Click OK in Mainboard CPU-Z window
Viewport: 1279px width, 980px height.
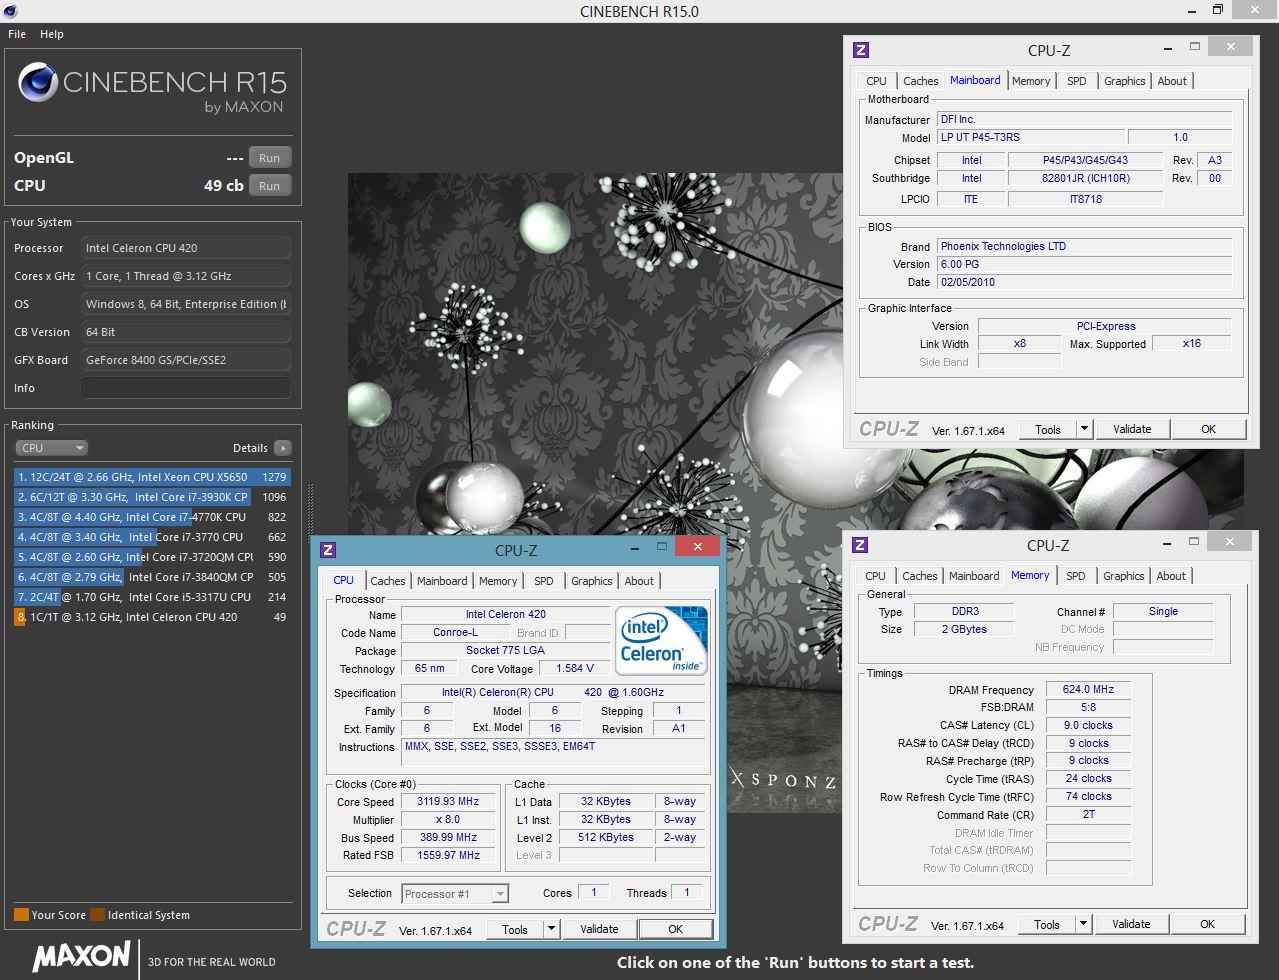click(1209, 429)
